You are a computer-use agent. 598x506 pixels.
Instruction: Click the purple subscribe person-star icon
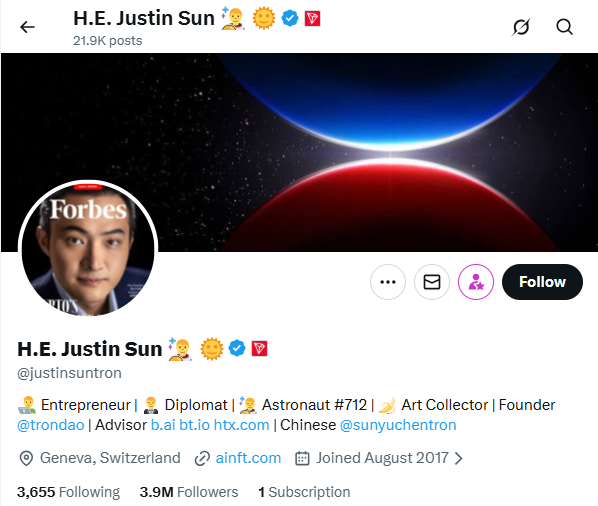point(476,282)
